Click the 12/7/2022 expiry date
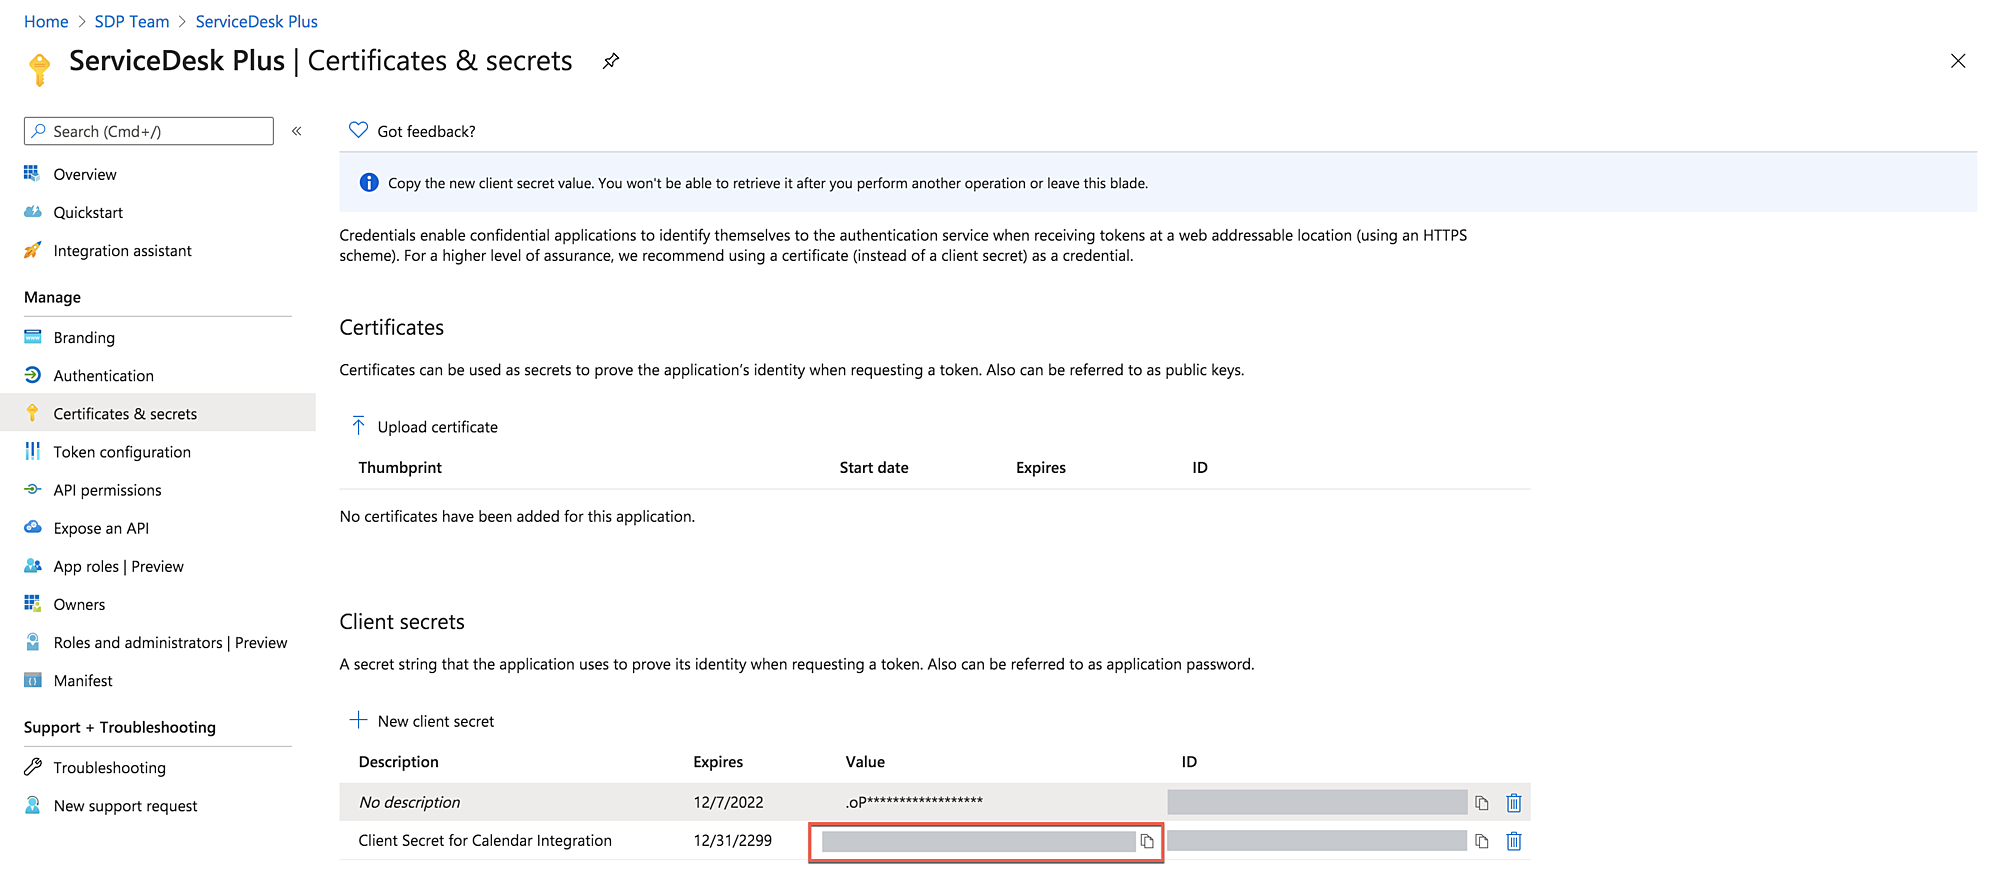This screenshot has width=2000, height=884. 728,802
